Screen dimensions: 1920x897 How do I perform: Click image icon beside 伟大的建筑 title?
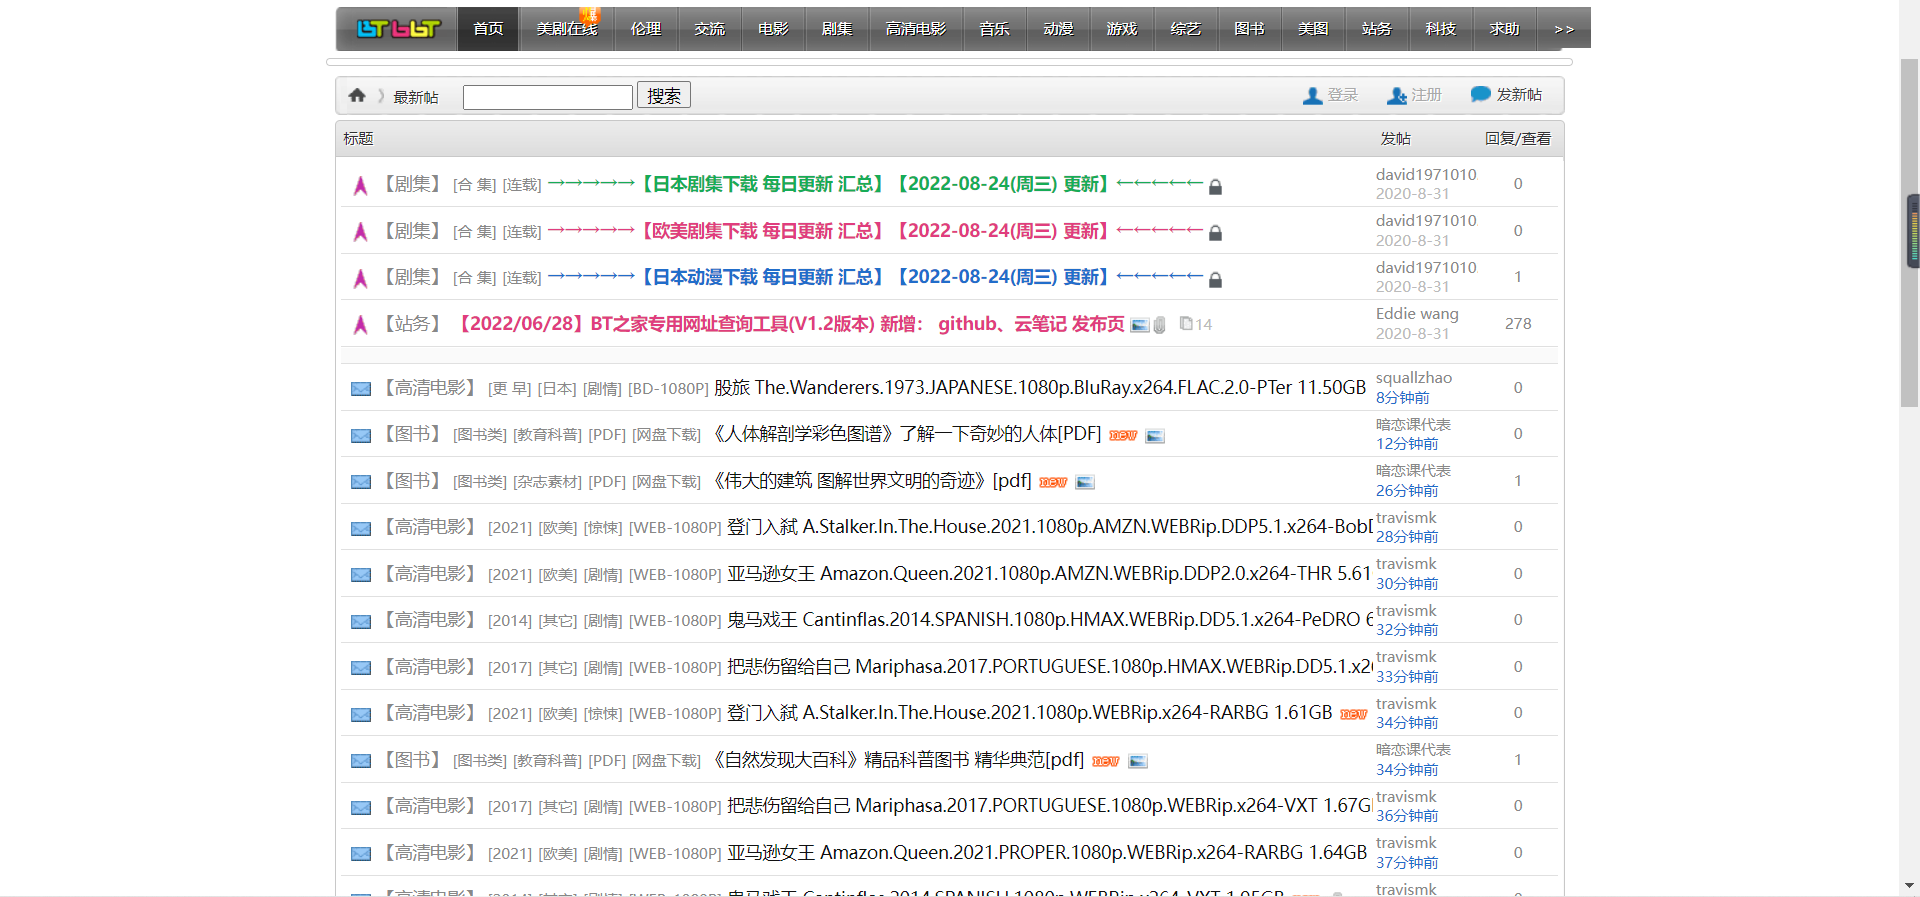tap(1085, 482)
